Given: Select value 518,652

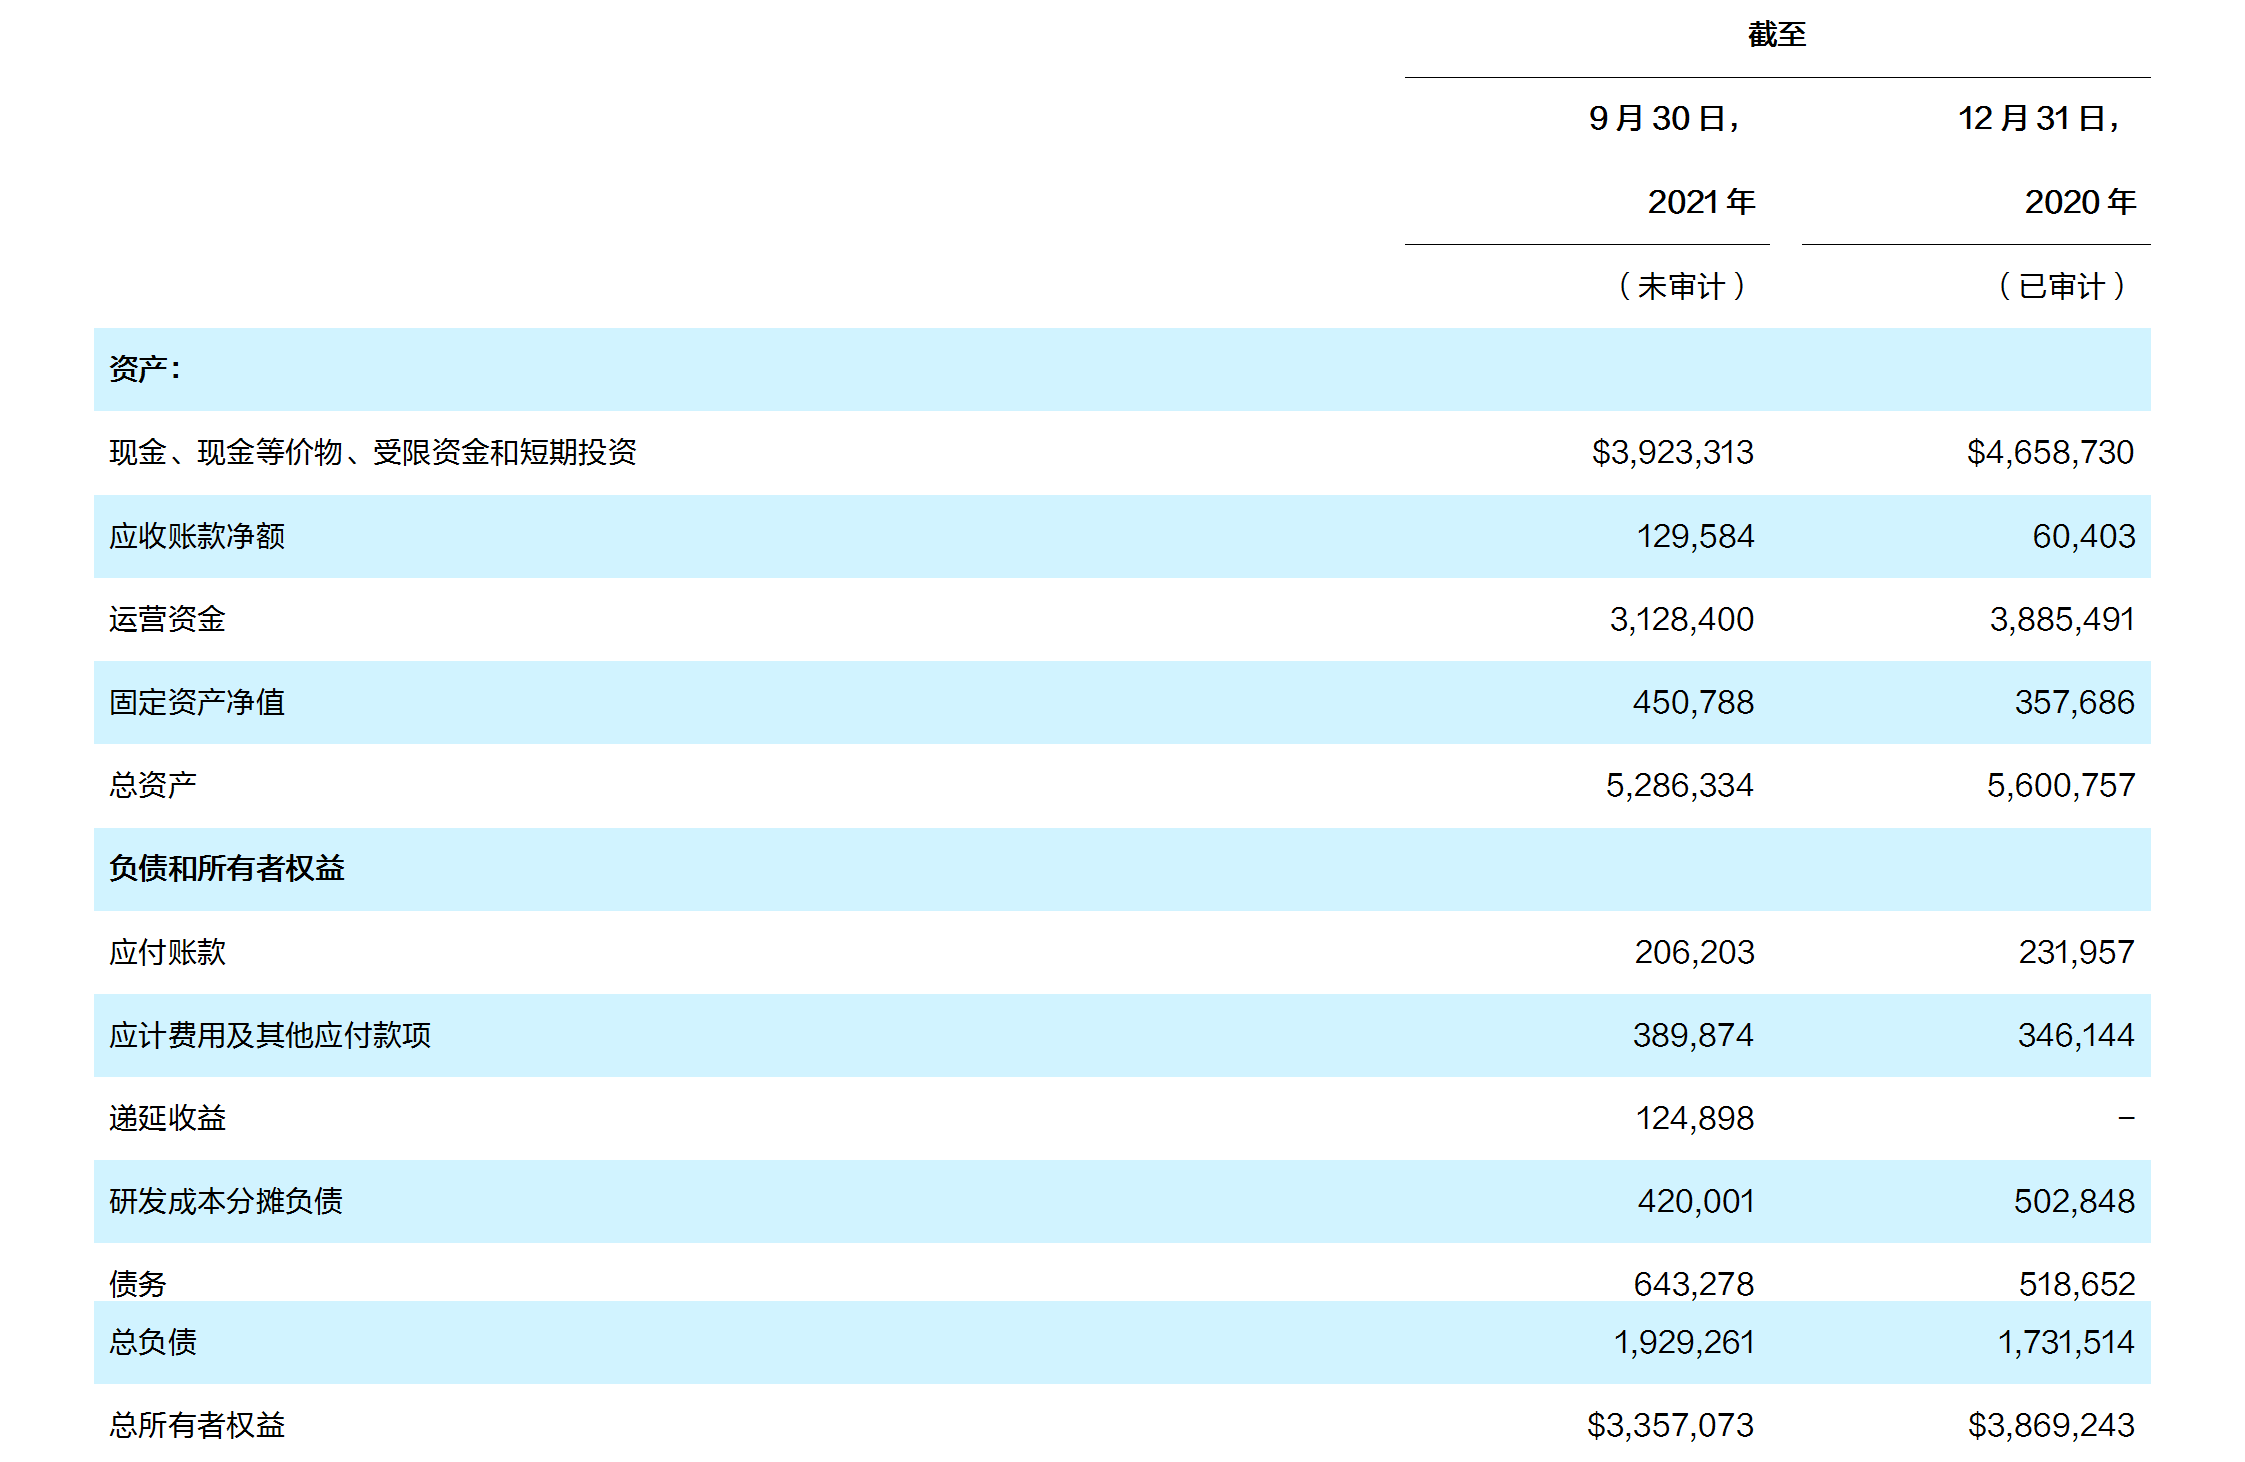Looking at the screenshot, I should 2077,1284.
